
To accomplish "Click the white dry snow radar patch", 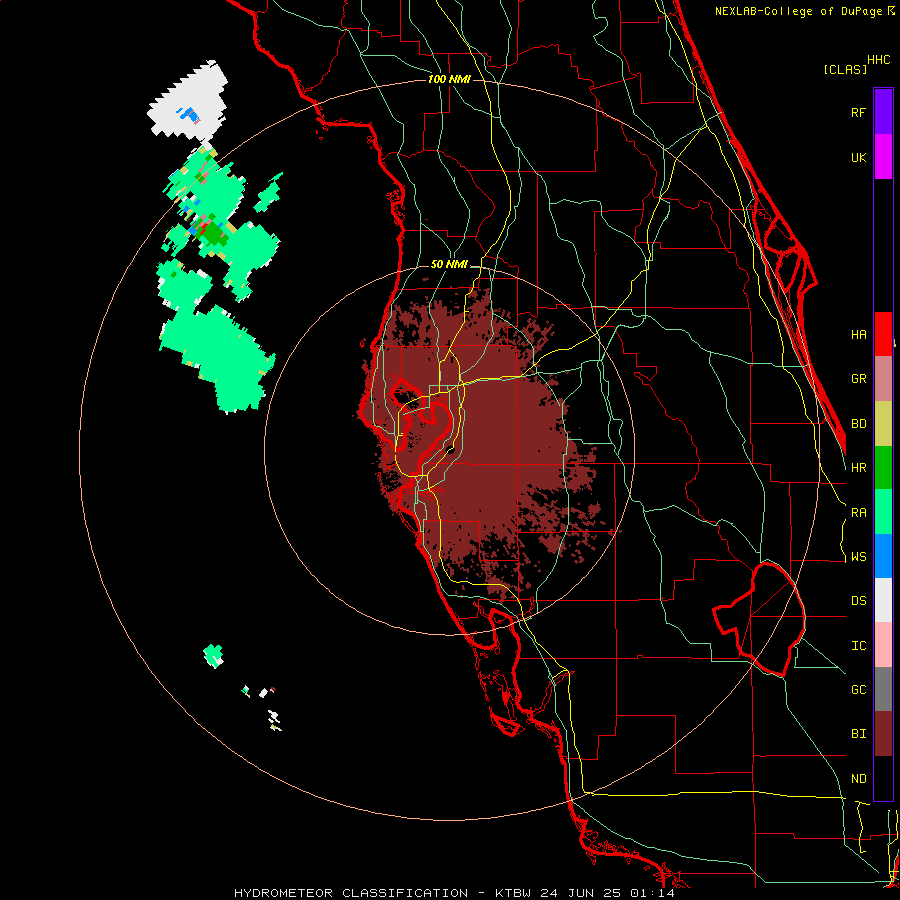I will click(x=187, y=103).
